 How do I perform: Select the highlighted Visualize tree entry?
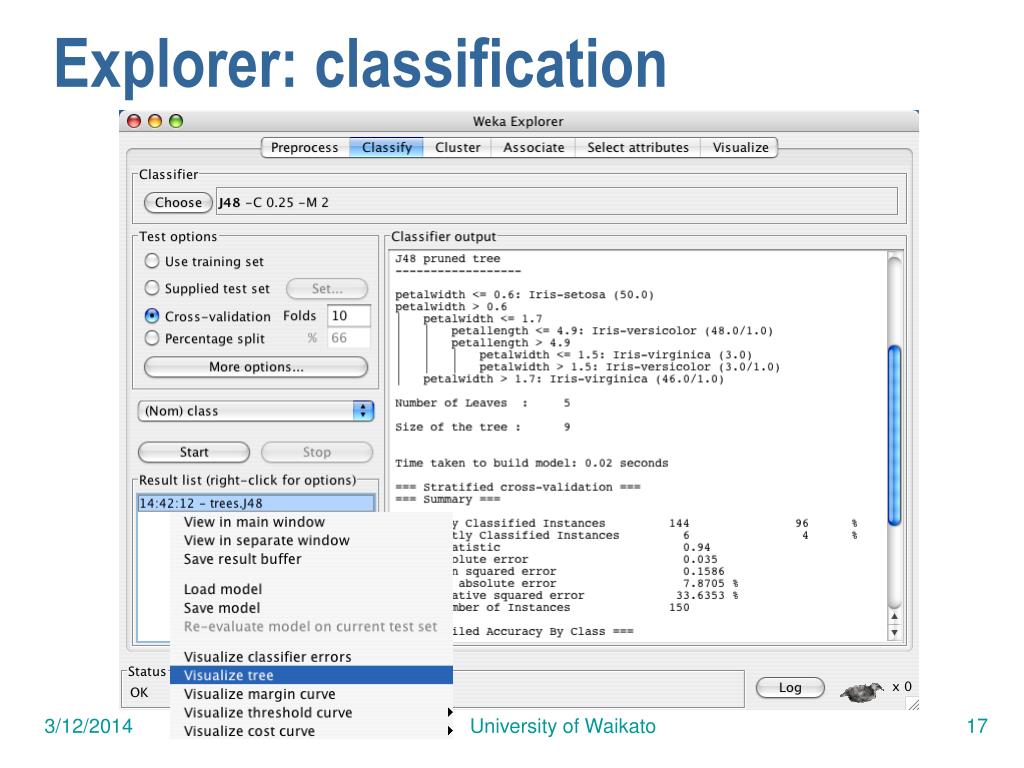pos(311,675)
